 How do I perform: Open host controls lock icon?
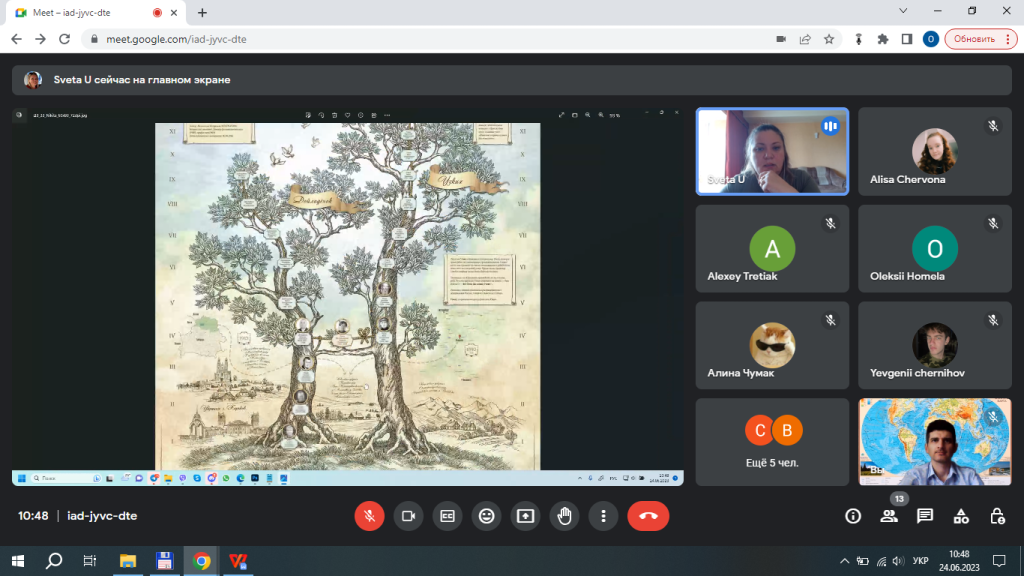(x=997, y=516)
